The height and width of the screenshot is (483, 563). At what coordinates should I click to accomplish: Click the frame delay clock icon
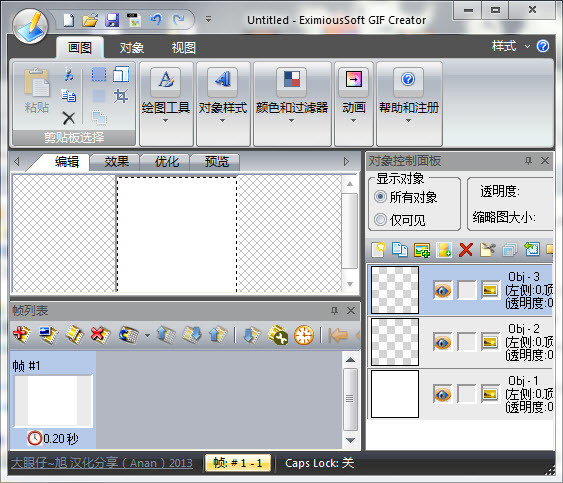click(304, 335)
